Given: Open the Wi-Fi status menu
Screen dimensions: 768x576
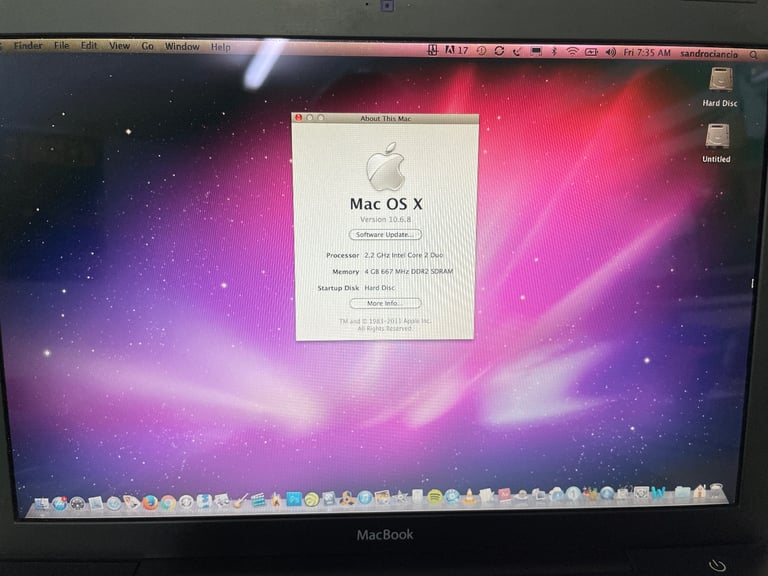Looking at the screenshot, I should click(x=572, y=51).
